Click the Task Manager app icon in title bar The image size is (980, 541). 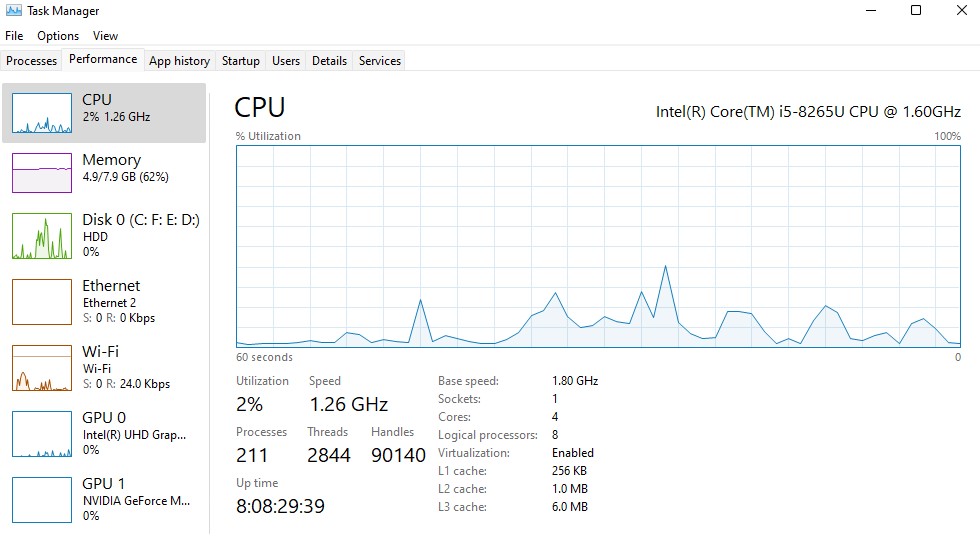point(13,11)
